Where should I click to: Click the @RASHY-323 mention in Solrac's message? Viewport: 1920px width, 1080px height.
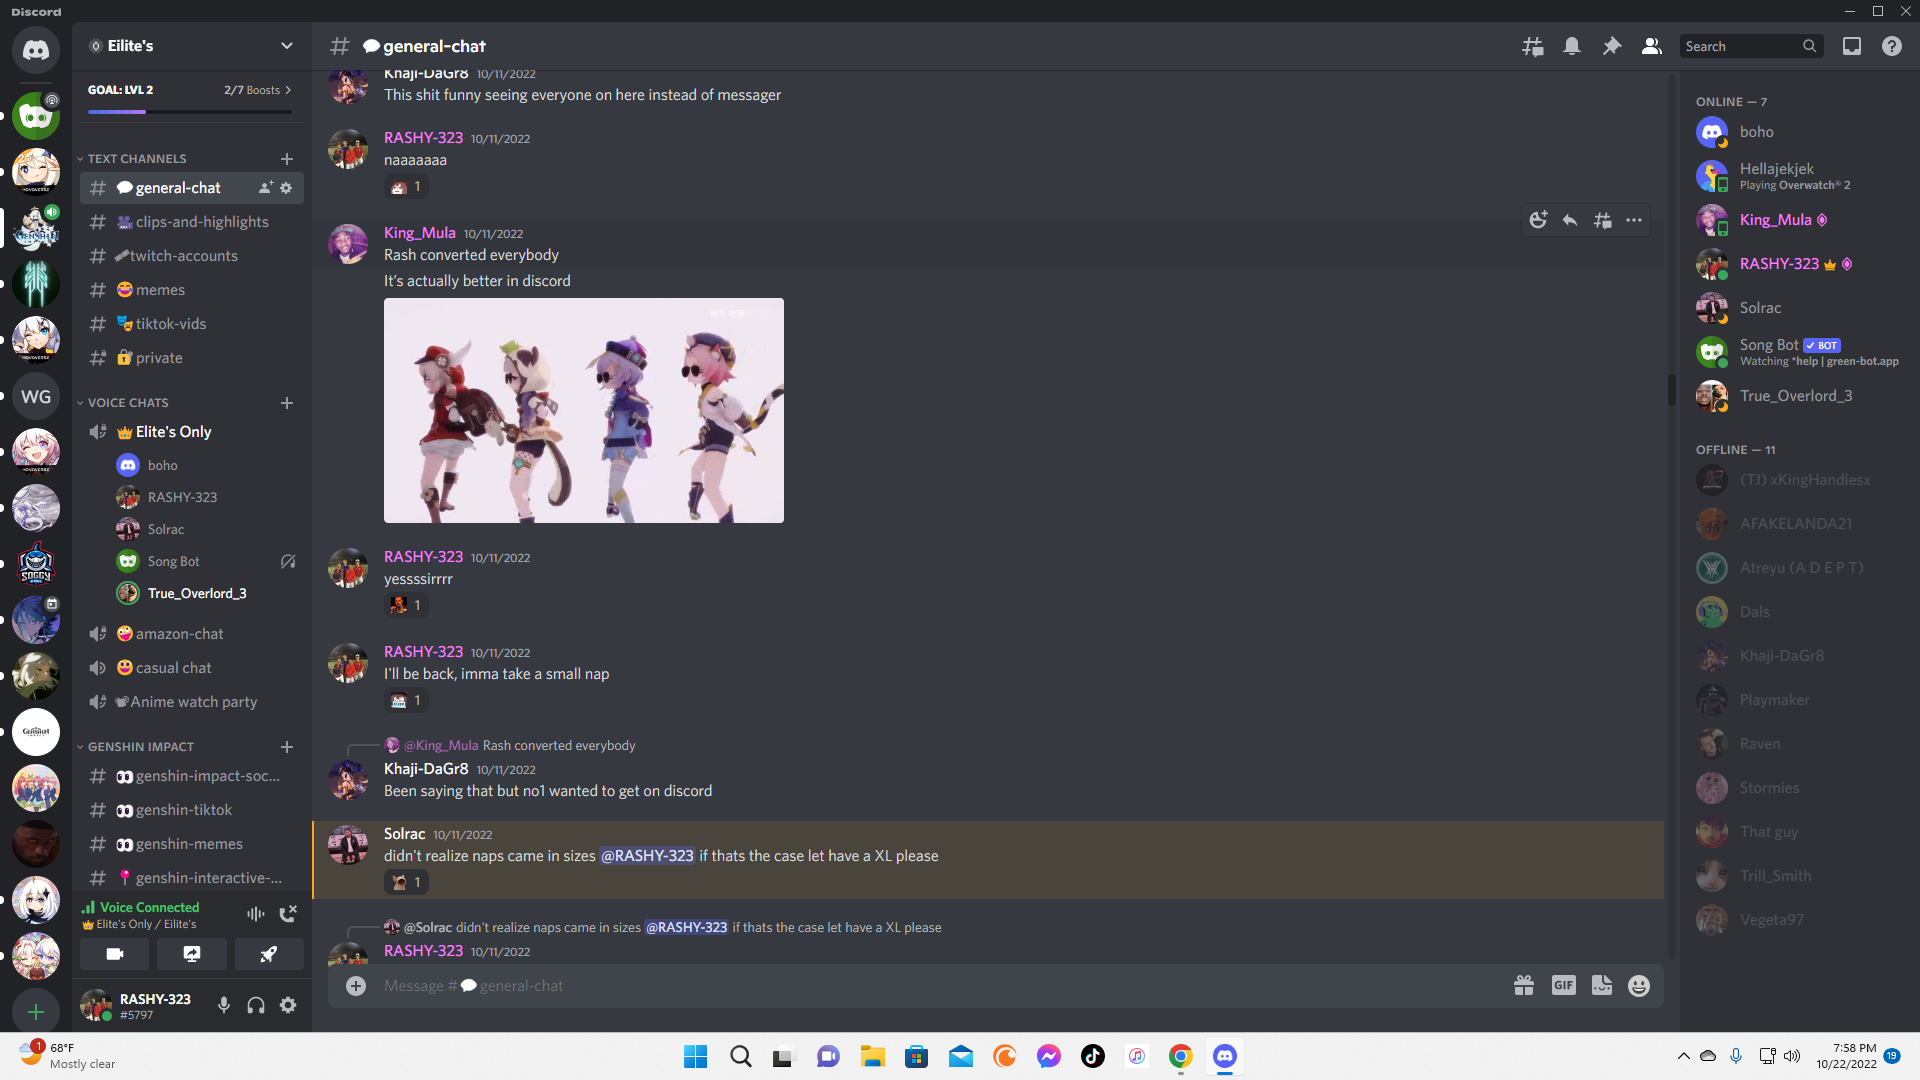pyautogui.click(x=647, y=856)
